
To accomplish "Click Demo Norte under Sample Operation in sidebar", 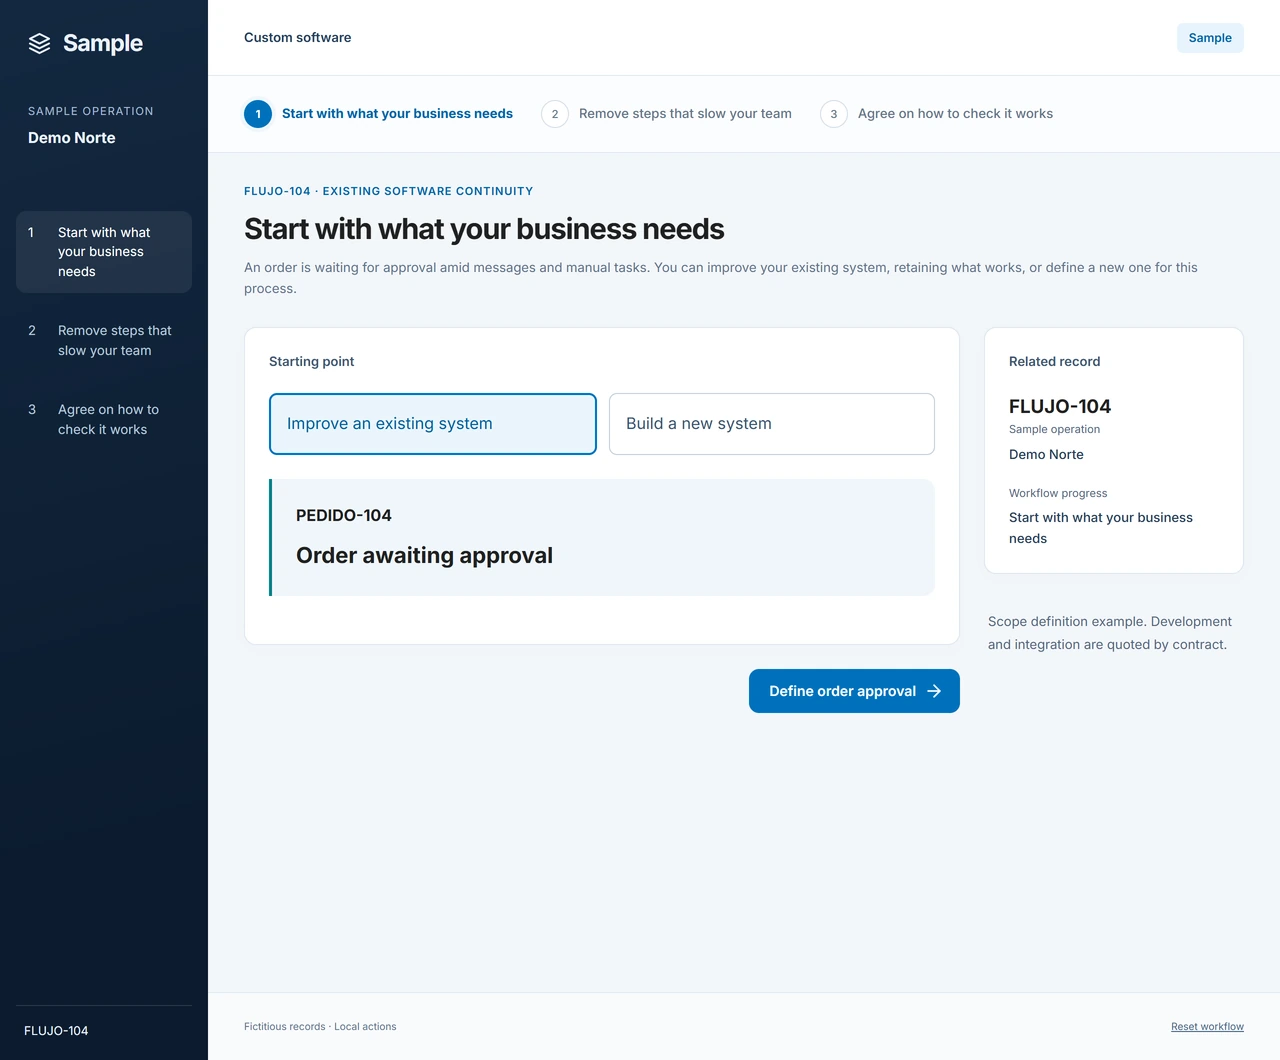I will click(x=72, y=138).
